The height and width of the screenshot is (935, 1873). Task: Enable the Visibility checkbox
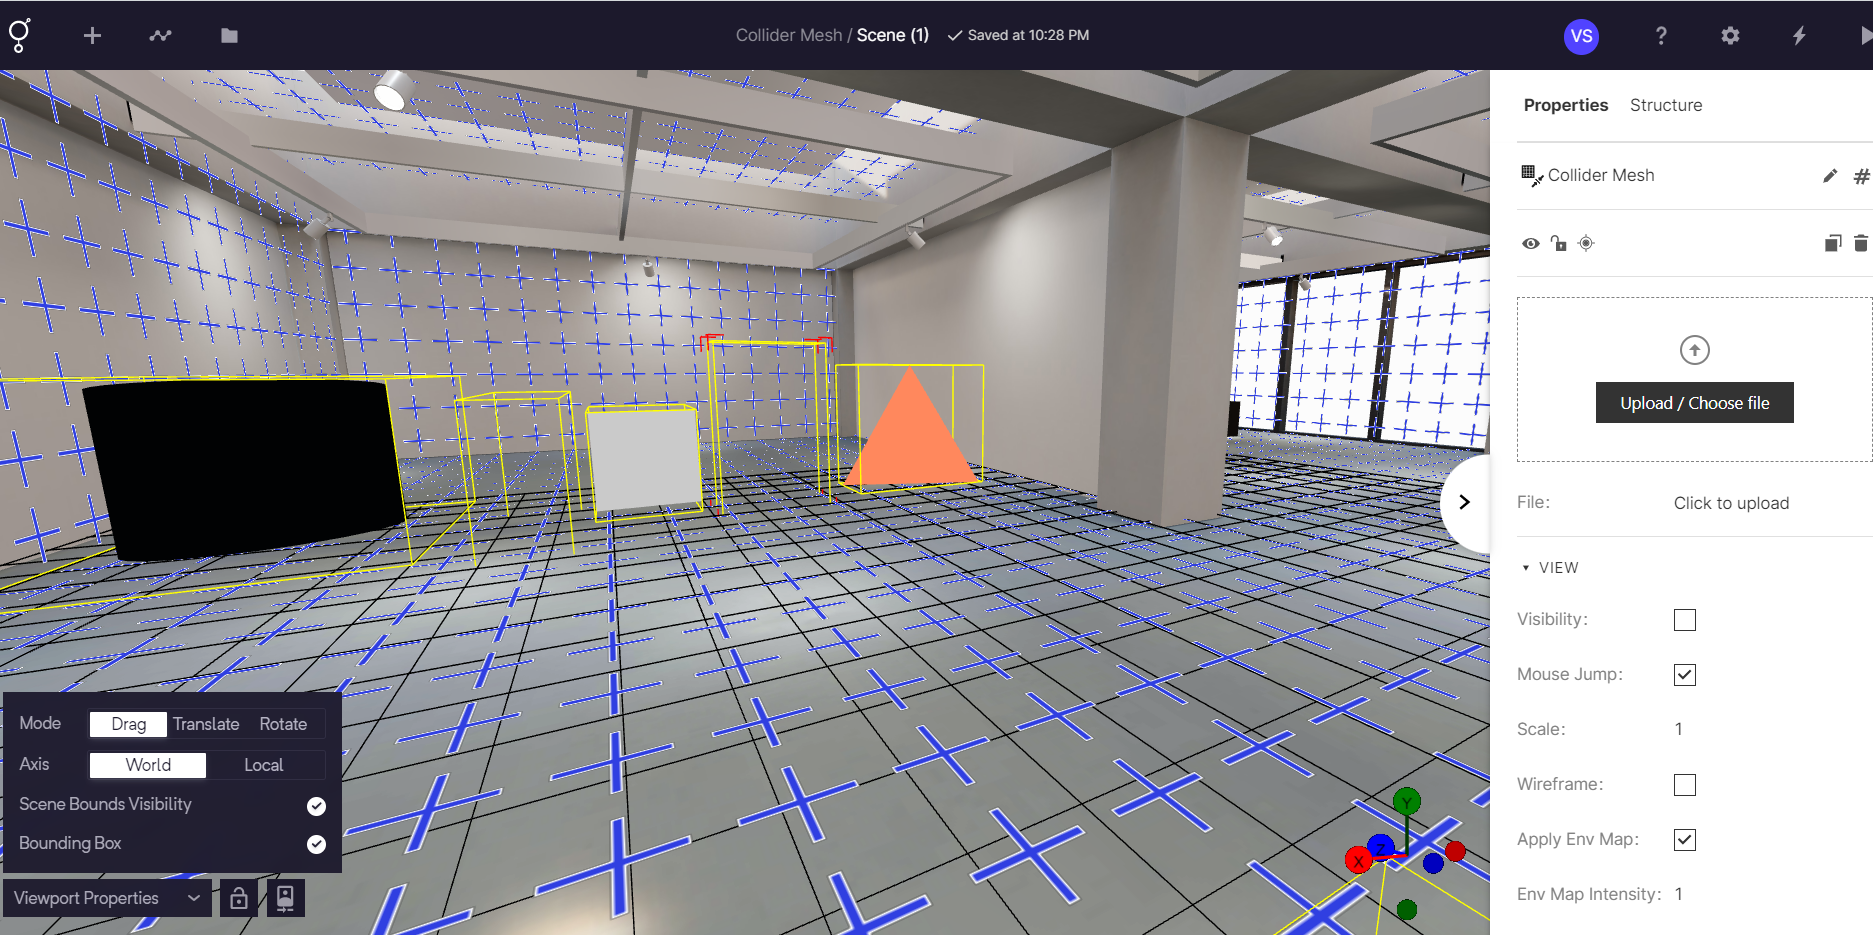[1685, 620]
